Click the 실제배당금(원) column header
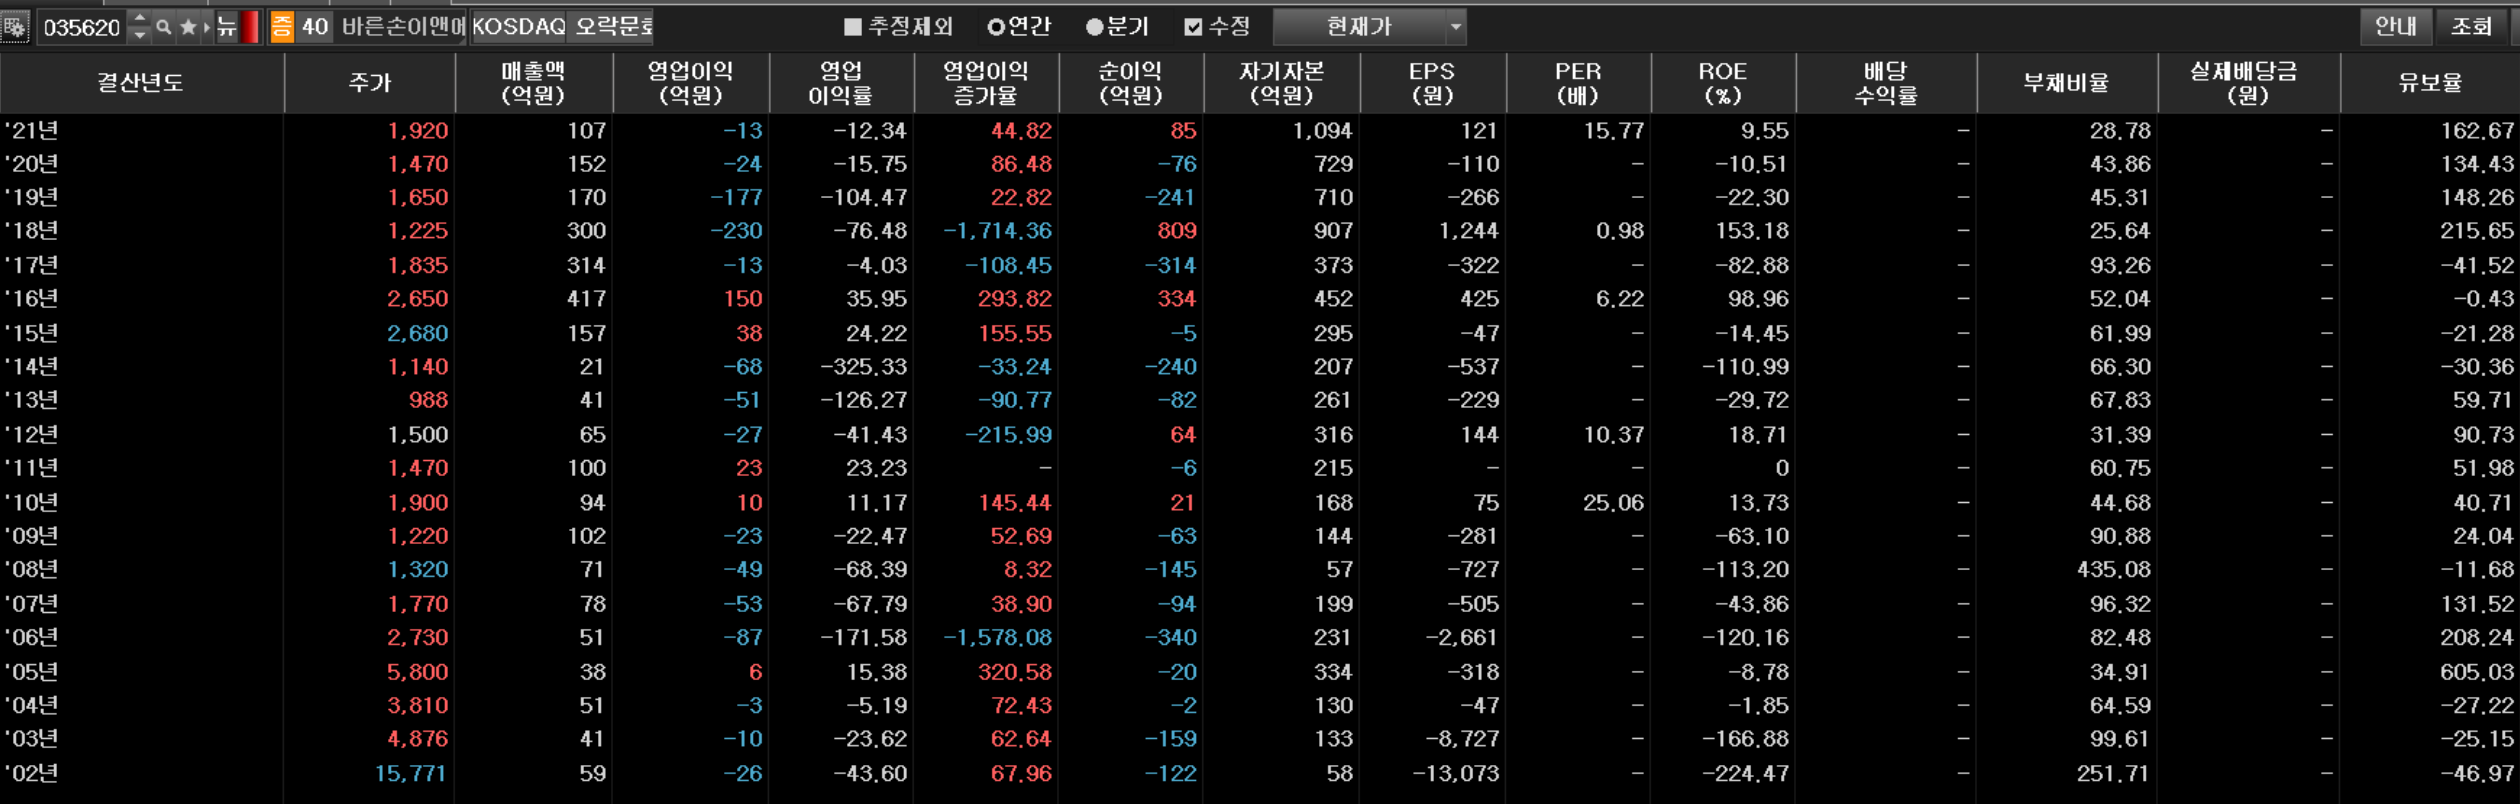The image size is (2520, 804). [x=2247, y=83]
